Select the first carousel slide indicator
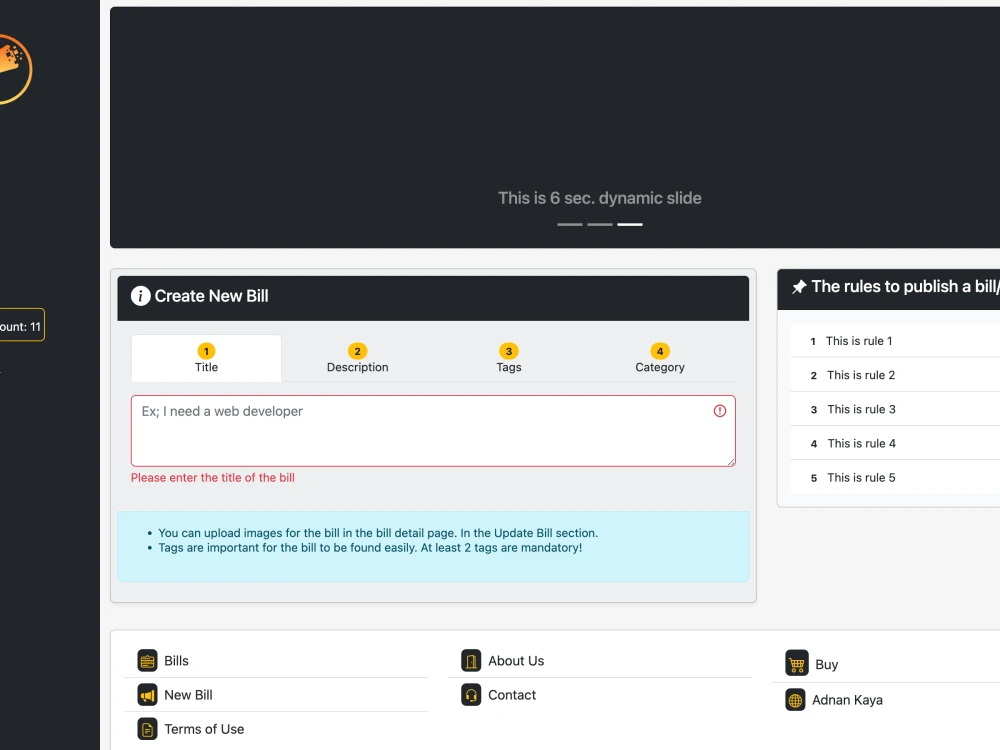 coord(570,224)
